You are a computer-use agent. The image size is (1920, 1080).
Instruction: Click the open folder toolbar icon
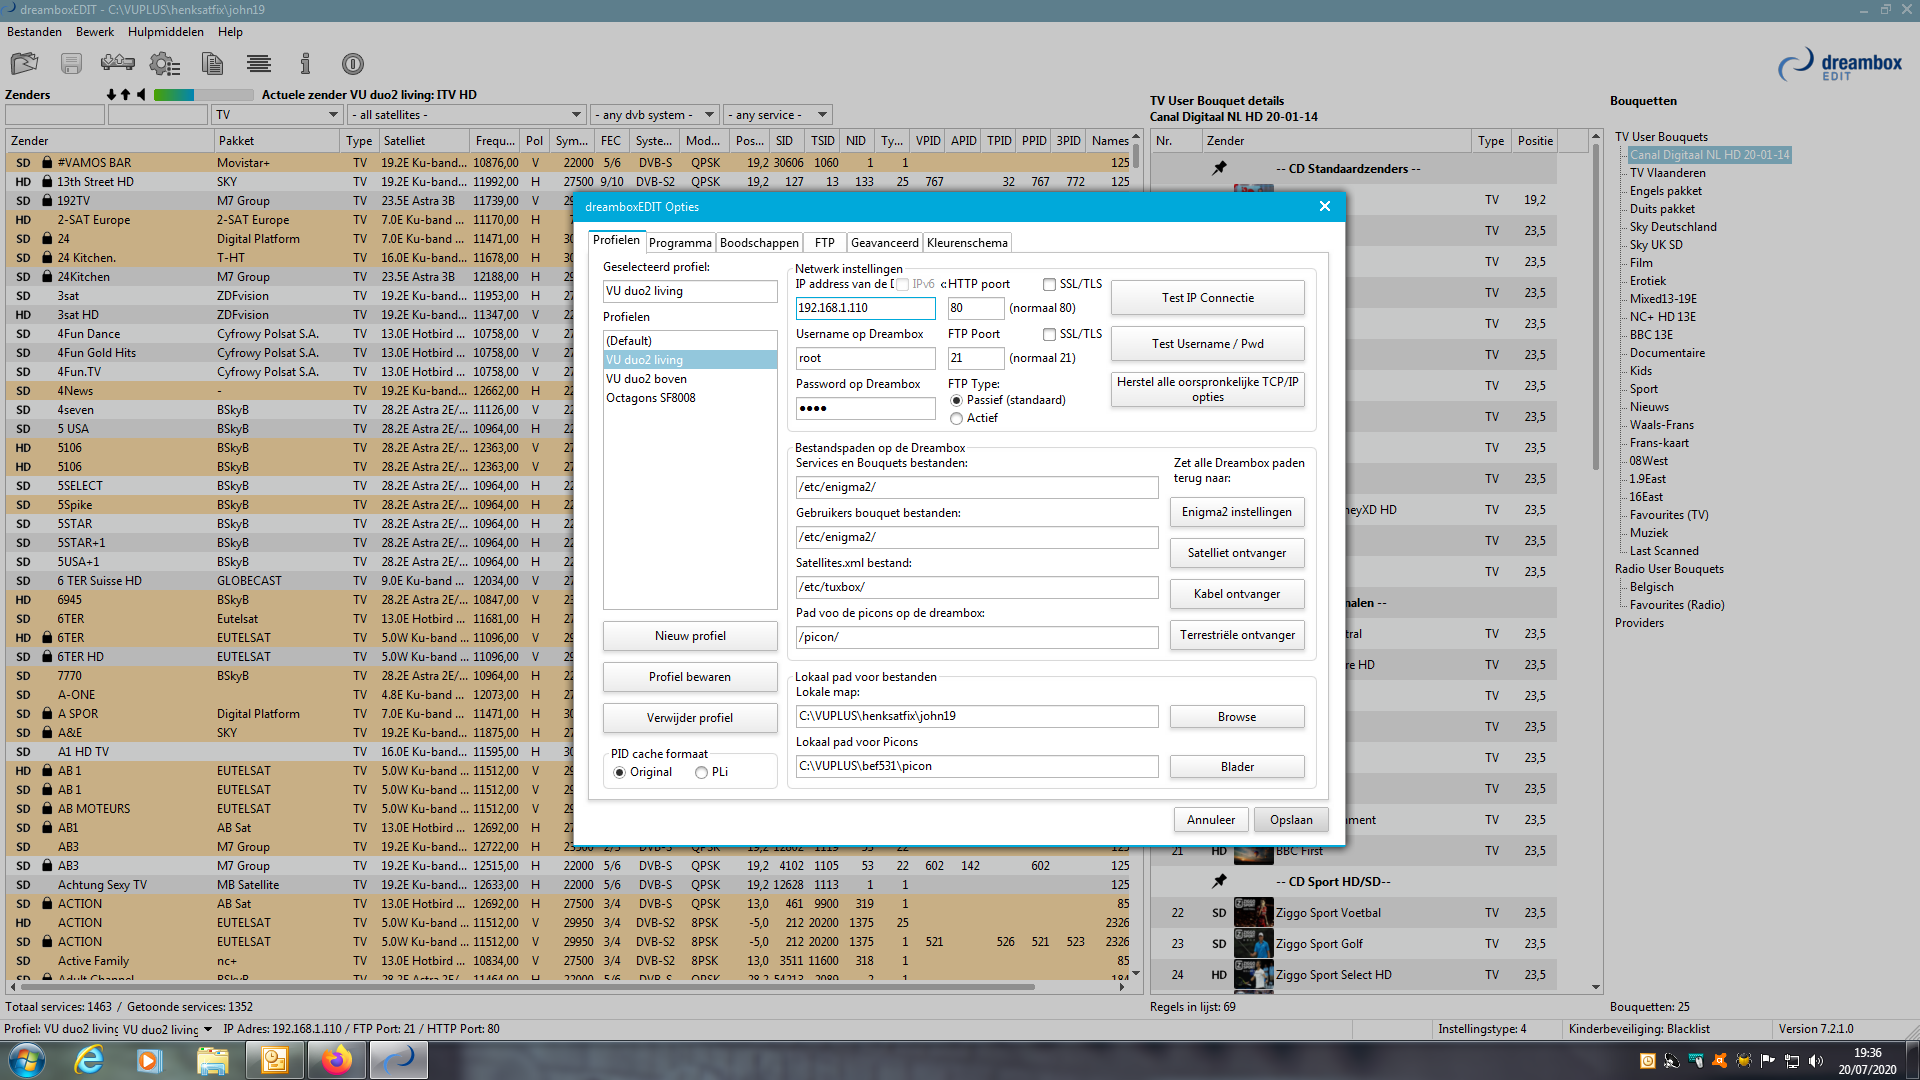pos(24,64)
